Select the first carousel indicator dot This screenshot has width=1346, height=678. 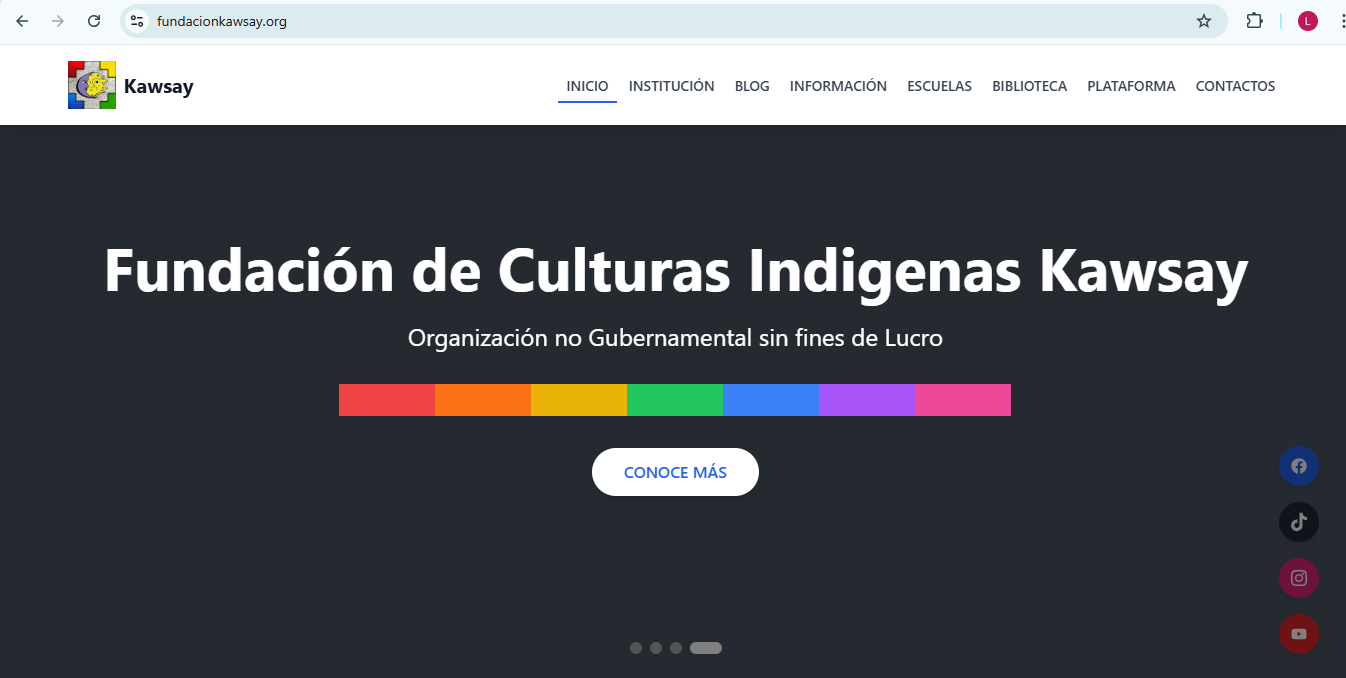tap(636, 647)
